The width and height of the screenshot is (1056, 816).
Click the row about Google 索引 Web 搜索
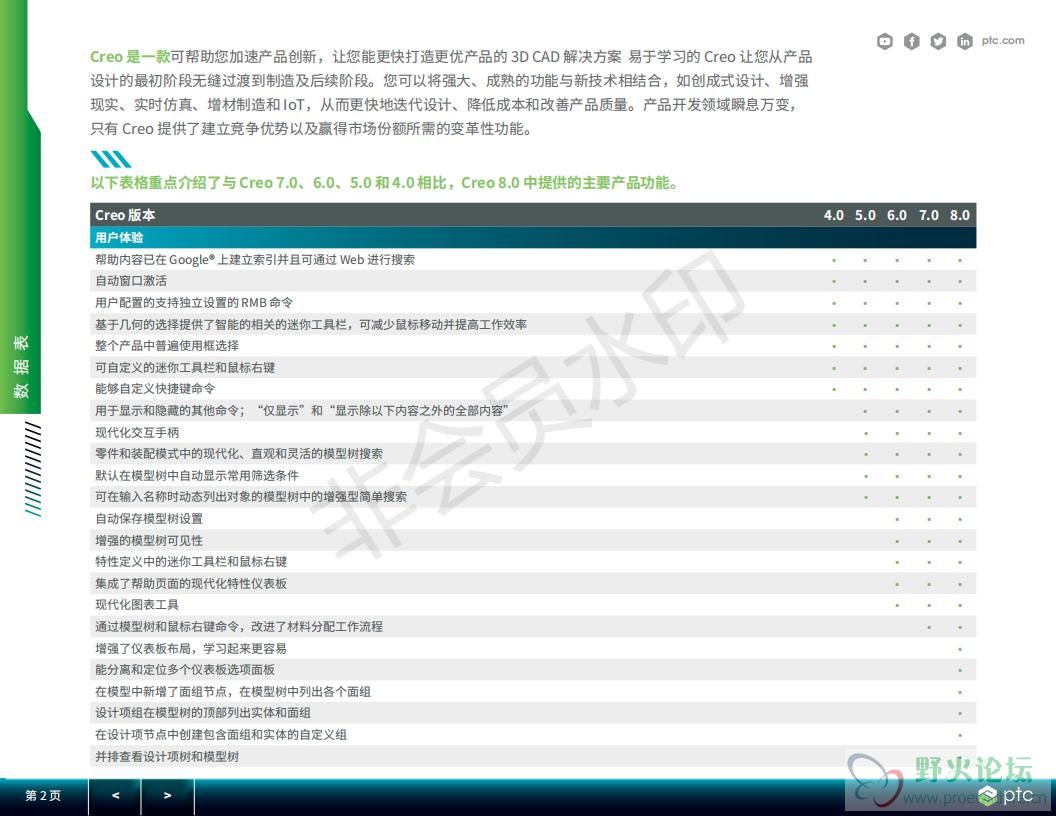(x=533, y=259)
